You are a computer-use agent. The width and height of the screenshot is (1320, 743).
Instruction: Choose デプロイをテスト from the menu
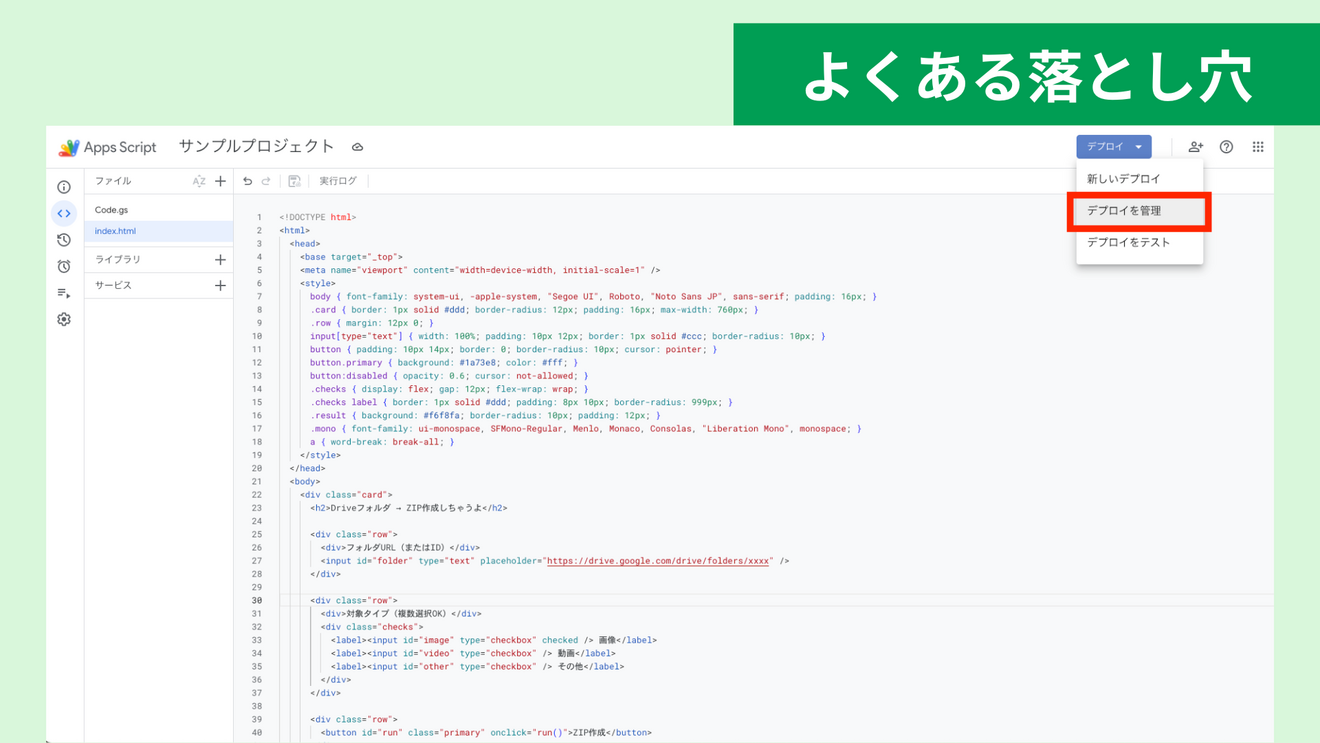(x=1140, y=242)
